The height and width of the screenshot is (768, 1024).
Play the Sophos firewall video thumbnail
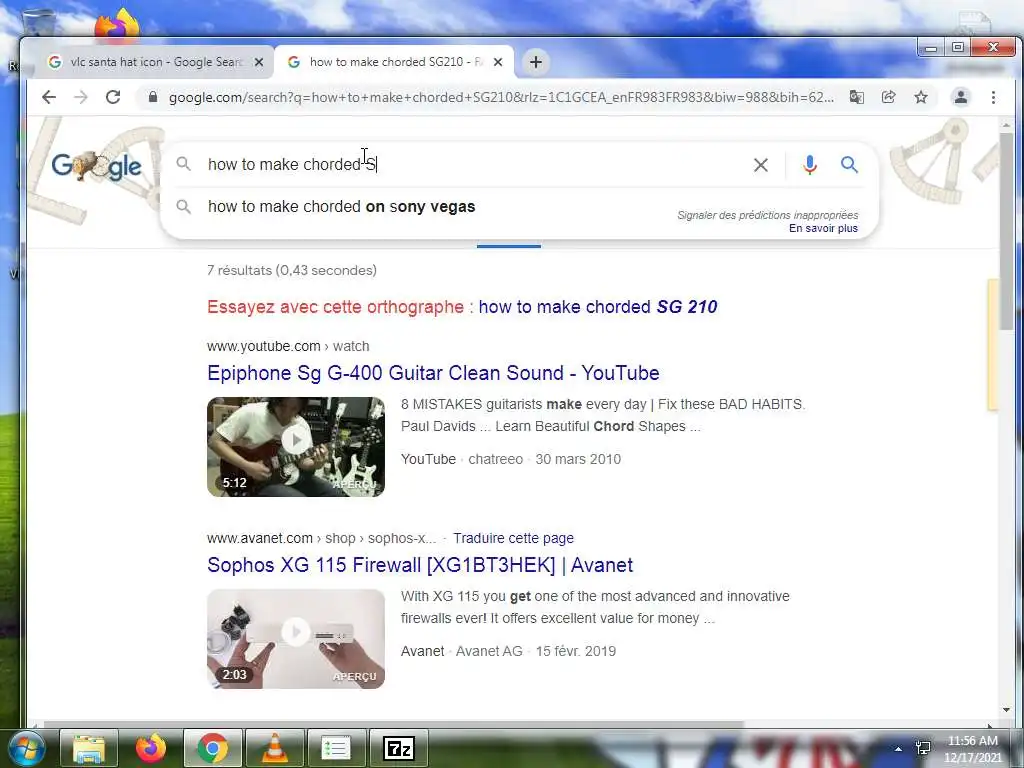296,639
